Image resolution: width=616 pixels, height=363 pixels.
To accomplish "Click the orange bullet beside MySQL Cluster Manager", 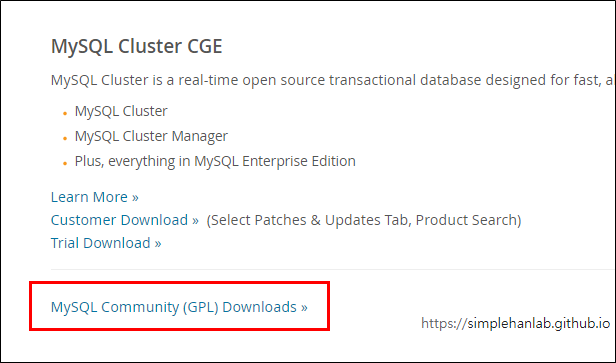I will [65, 138].
